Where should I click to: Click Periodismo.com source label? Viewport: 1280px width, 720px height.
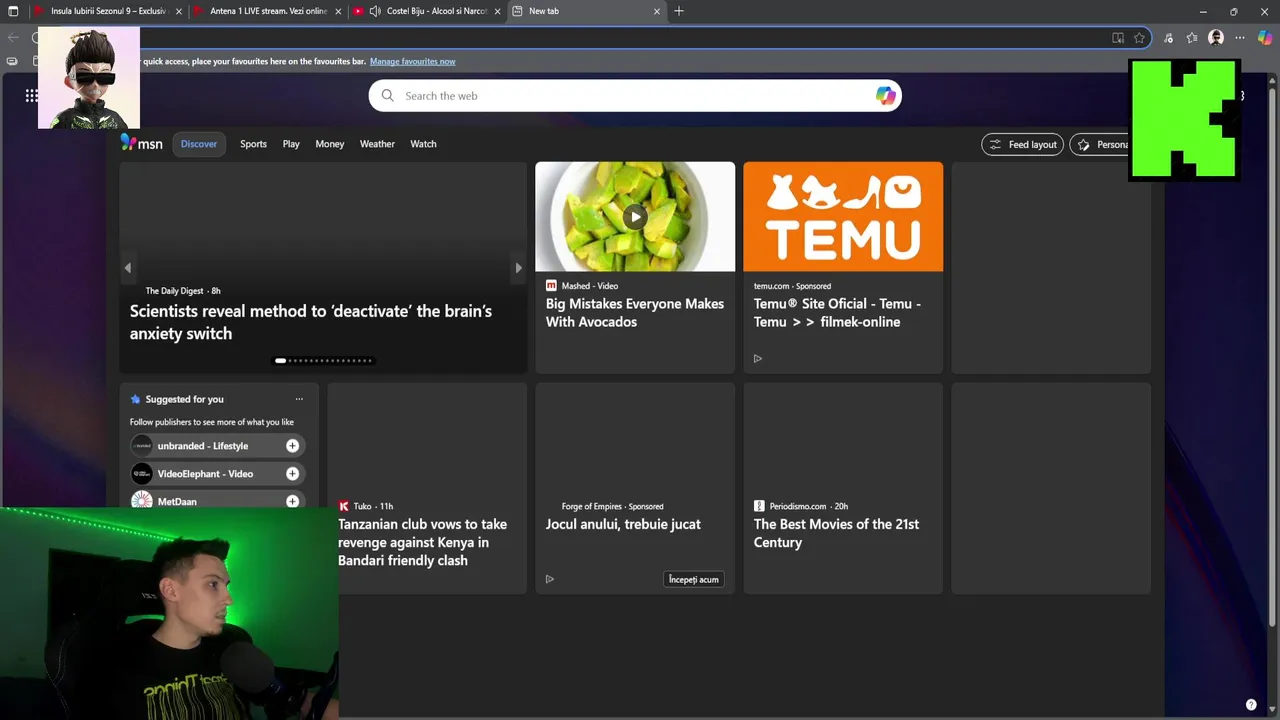click(797, 506)
